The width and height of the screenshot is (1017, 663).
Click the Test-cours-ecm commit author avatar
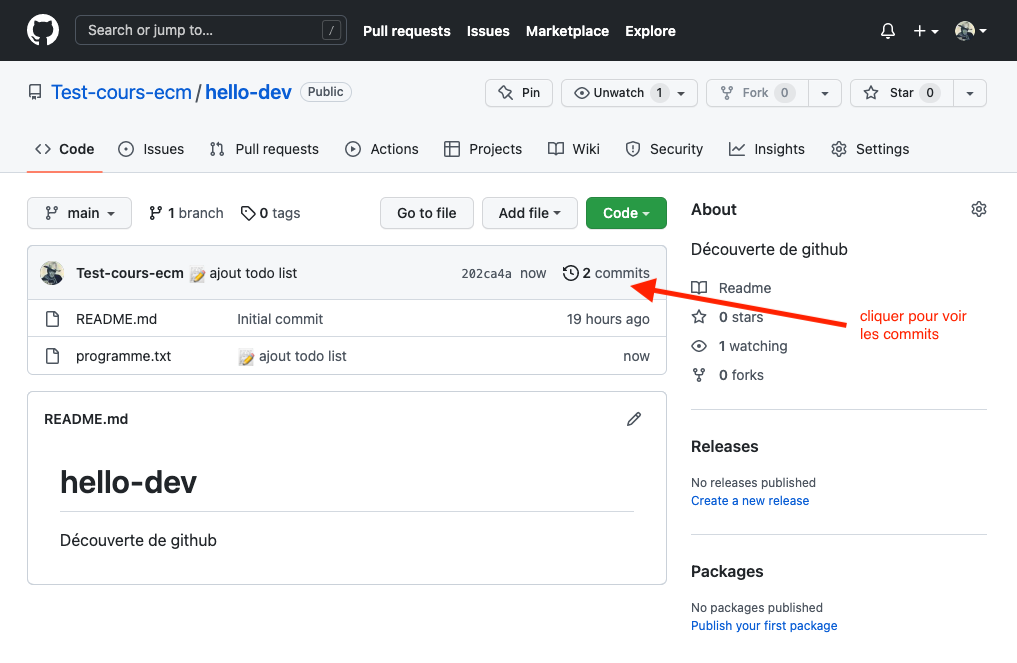click(52, 273)
